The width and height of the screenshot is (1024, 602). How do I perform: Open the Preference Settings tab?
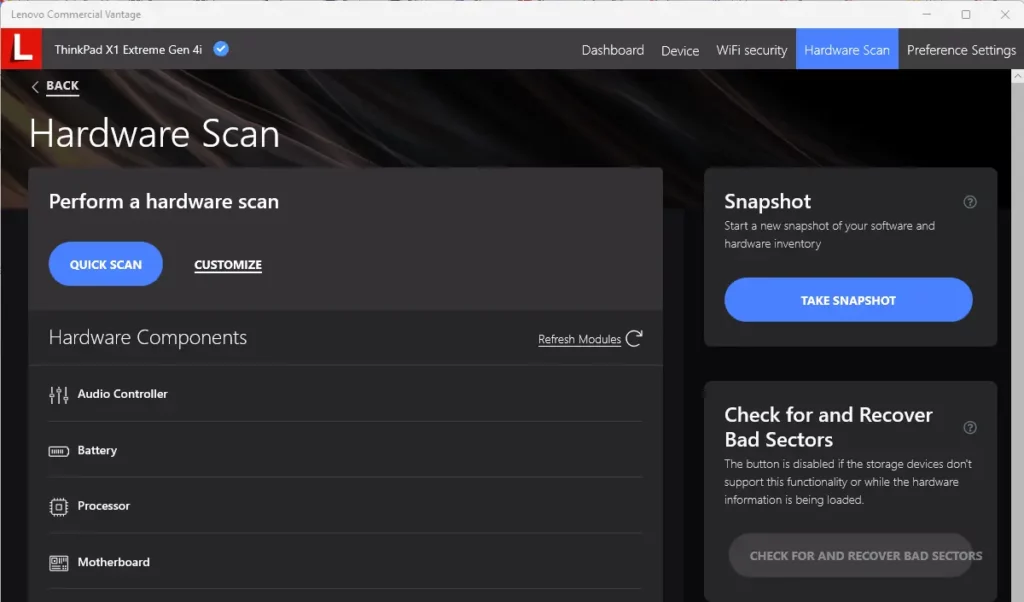(961, 50)
